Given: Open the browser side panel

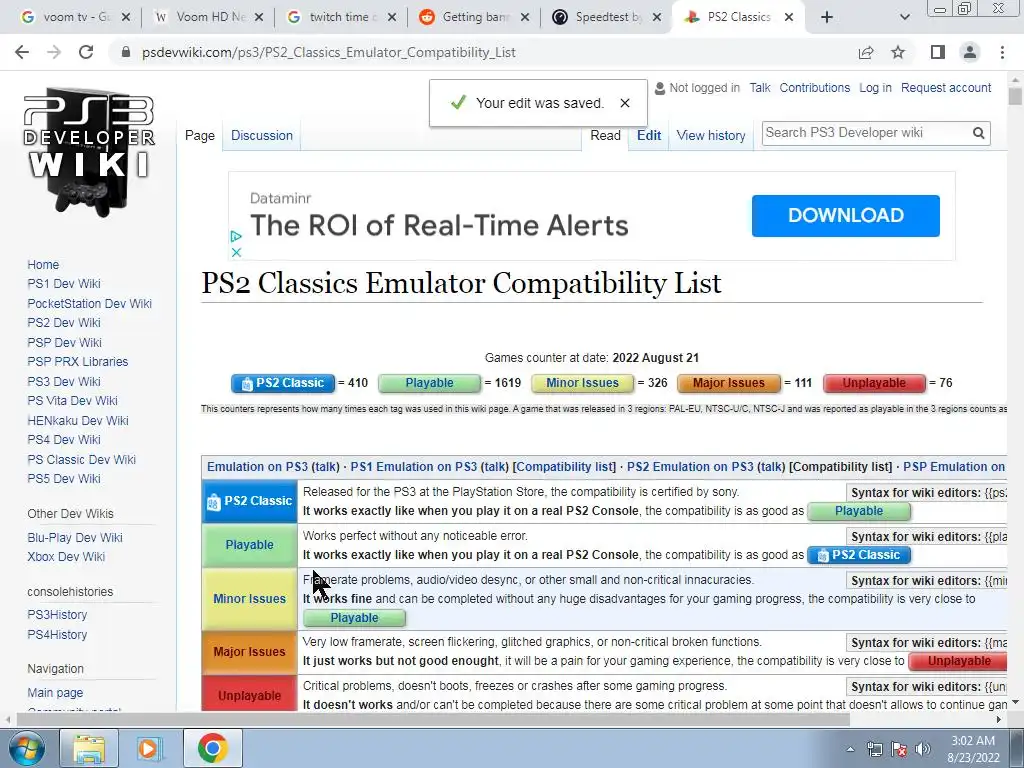Looking at the screenshot, I should point(938,52).
